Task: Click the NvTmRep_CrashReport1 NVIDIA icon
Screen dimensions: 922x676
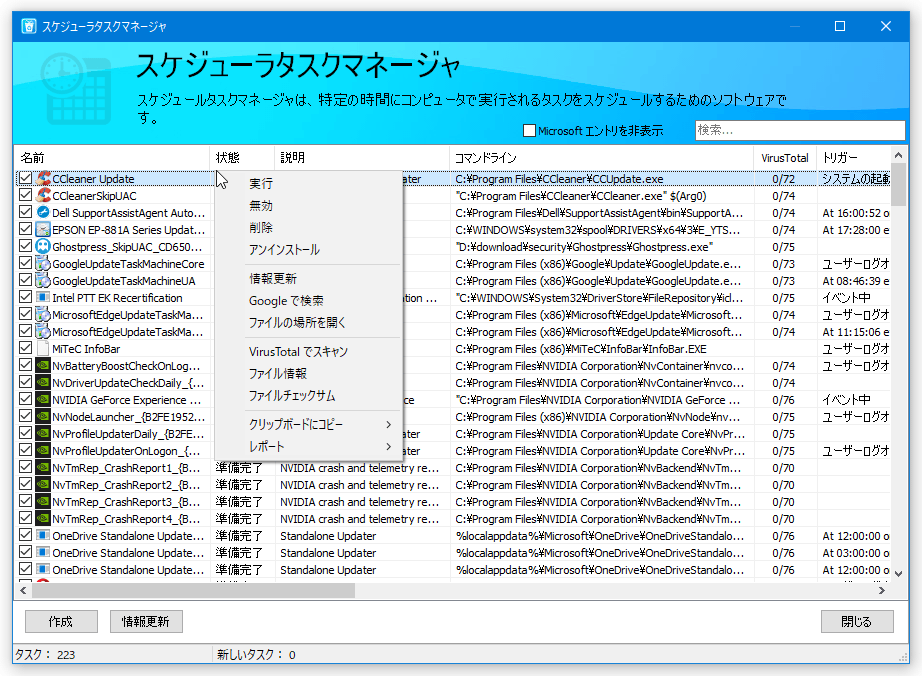Action: pos(43,468)
